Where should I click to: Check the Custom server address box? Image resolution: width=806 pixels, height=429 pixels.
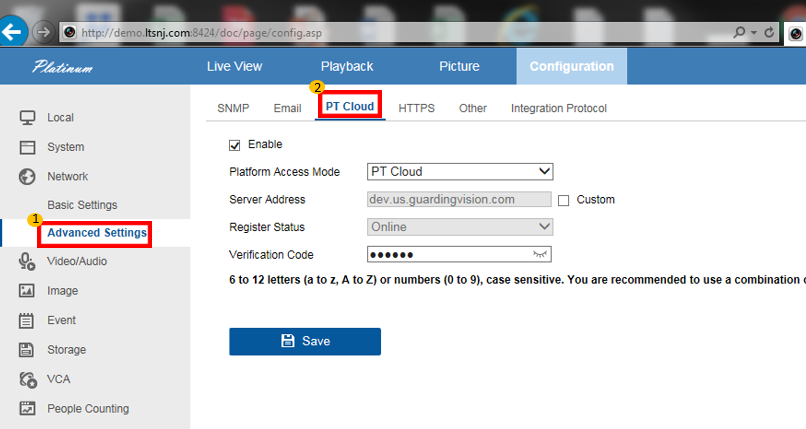tap(563, 200)
